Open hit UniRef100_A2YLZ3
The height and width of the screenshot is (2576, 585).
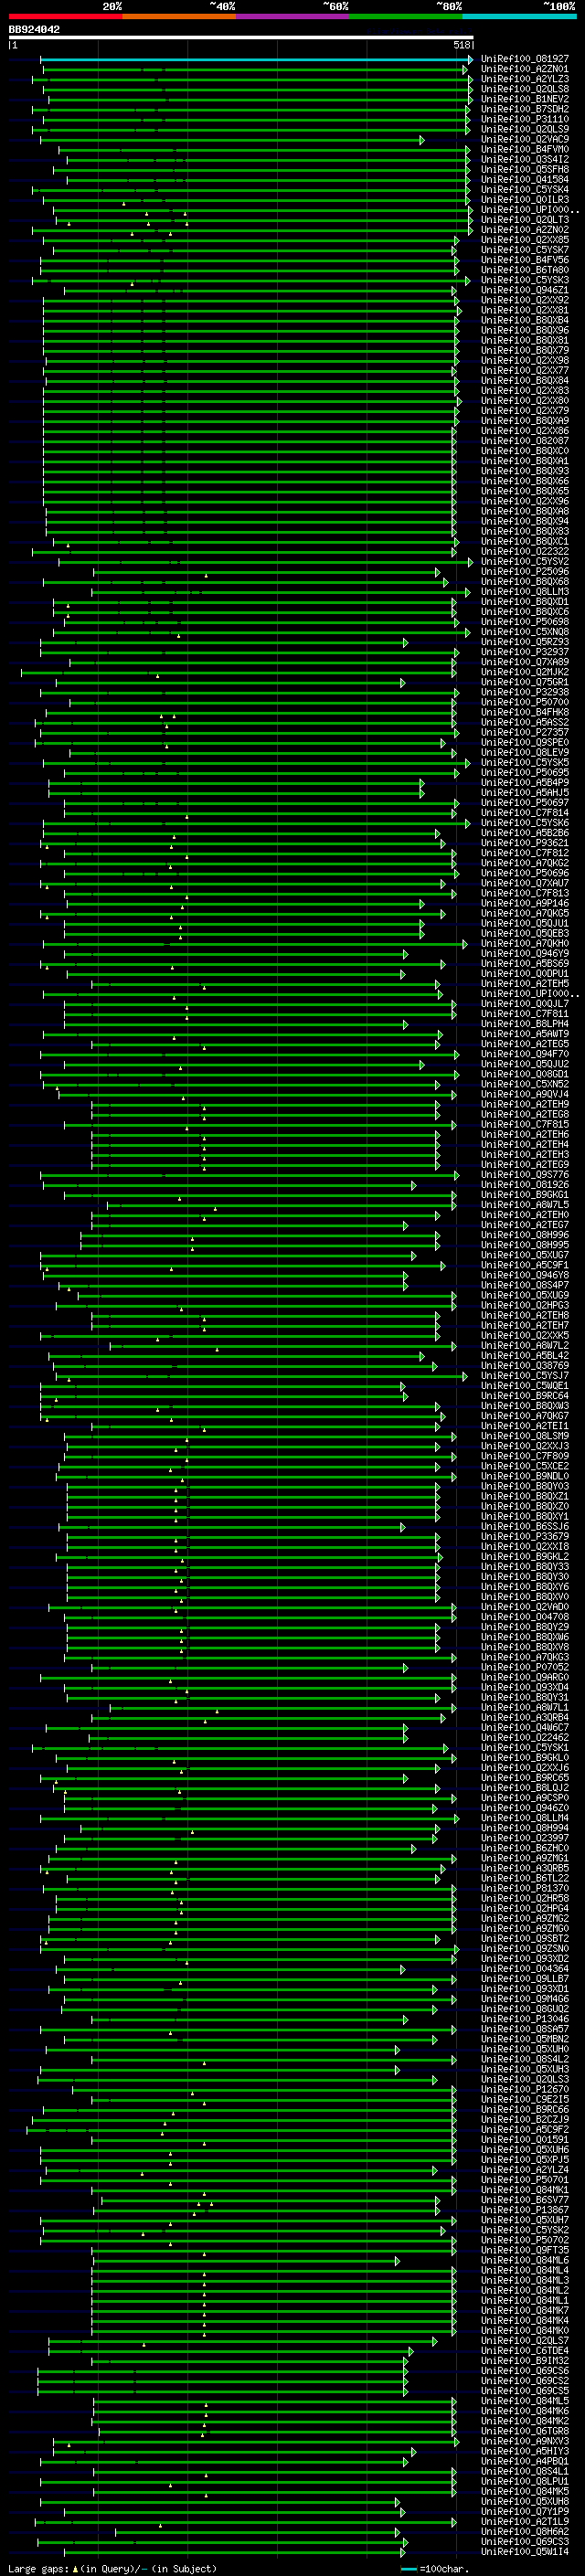(525, 79)
